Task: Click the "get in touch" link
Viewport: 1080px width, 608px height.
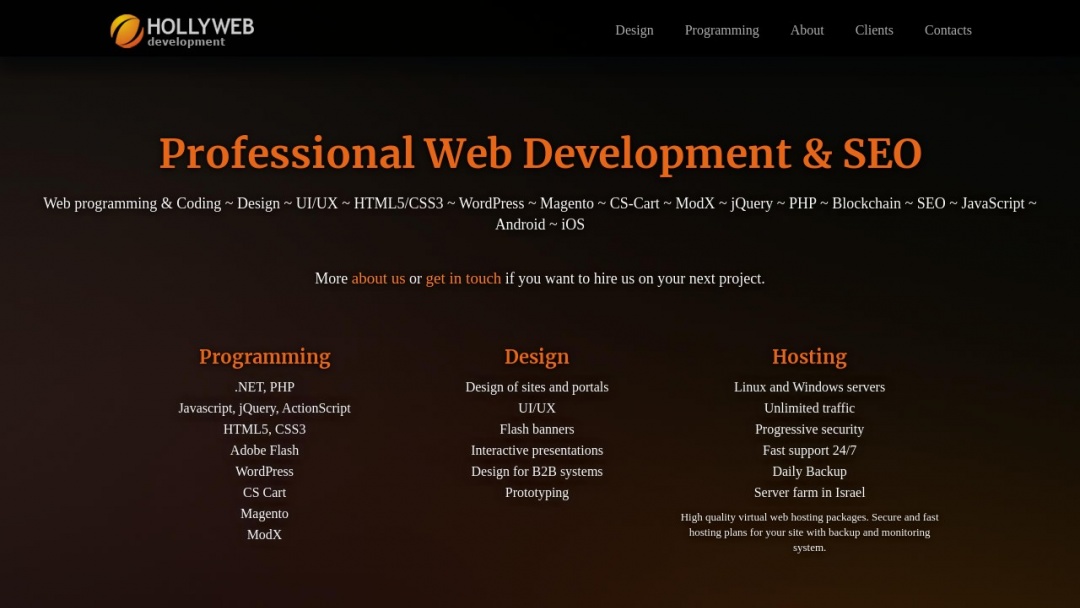Action: tap(463, 278)
